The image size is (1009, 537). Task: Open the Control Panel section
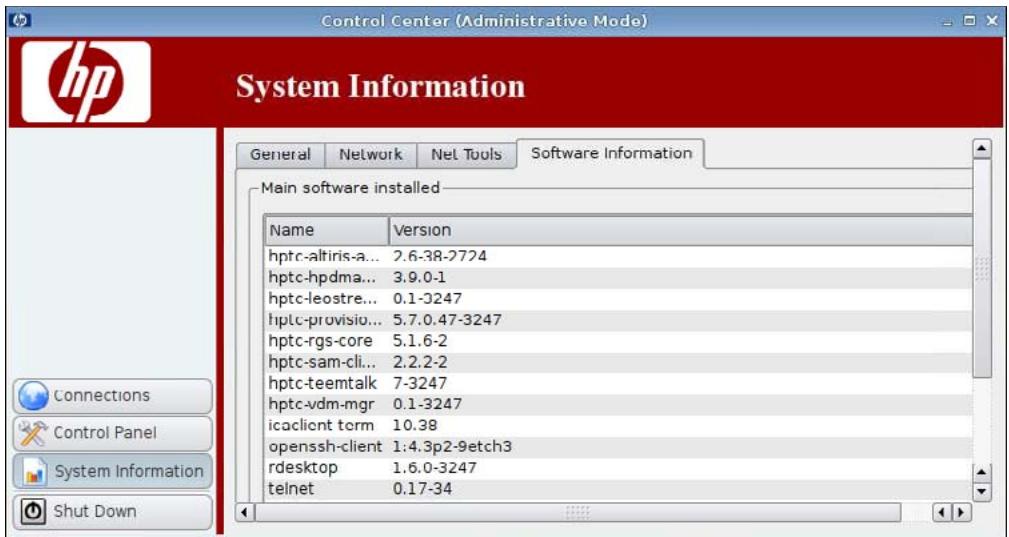click(113, 433)
